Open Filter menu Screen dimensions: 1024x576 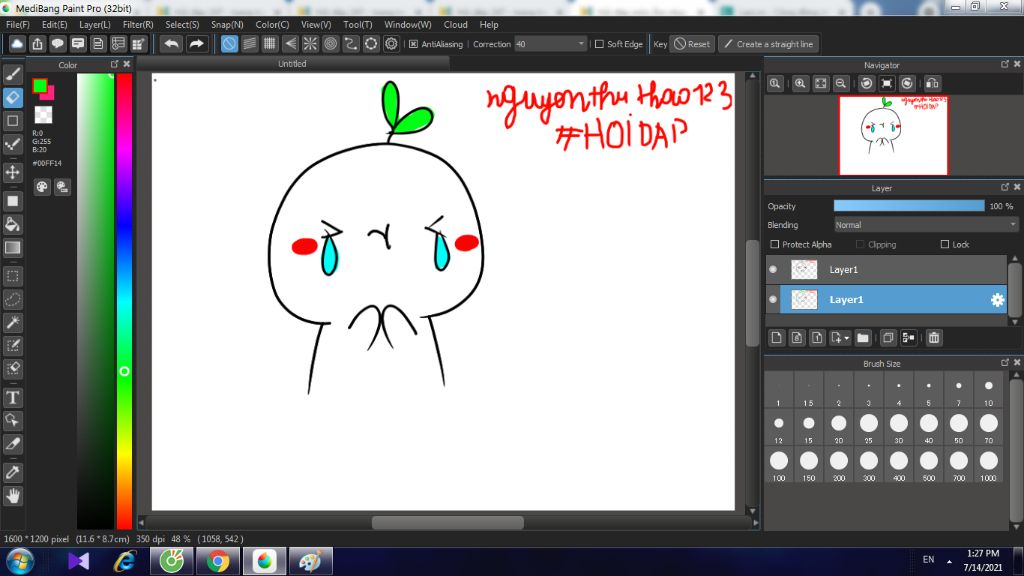(138, 24)
